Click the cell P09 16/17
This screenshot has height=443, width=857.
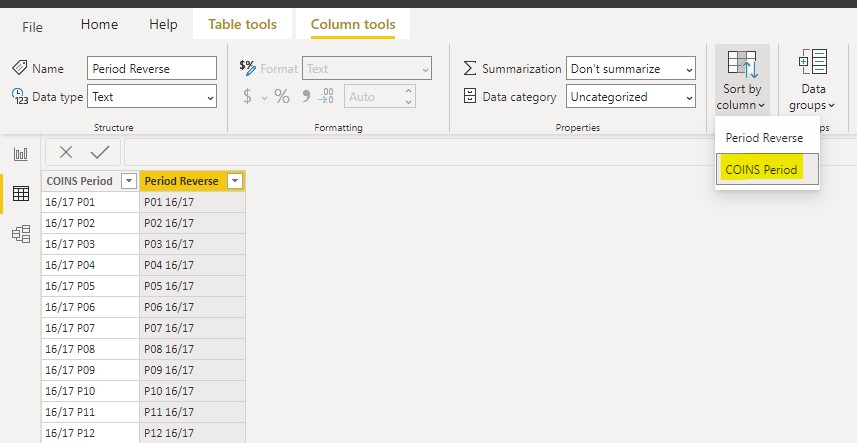(192, 370)
